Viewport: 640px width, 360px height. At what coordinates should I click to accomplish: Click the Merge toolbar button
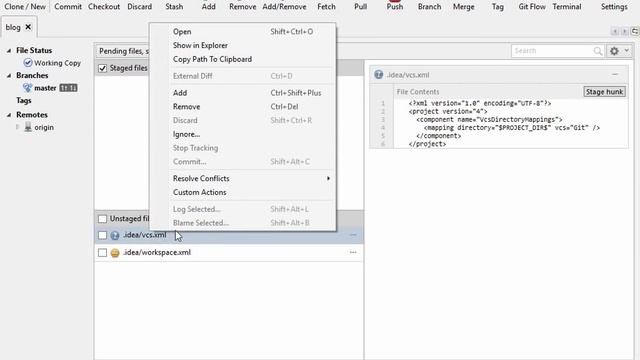tap(464, 7)
